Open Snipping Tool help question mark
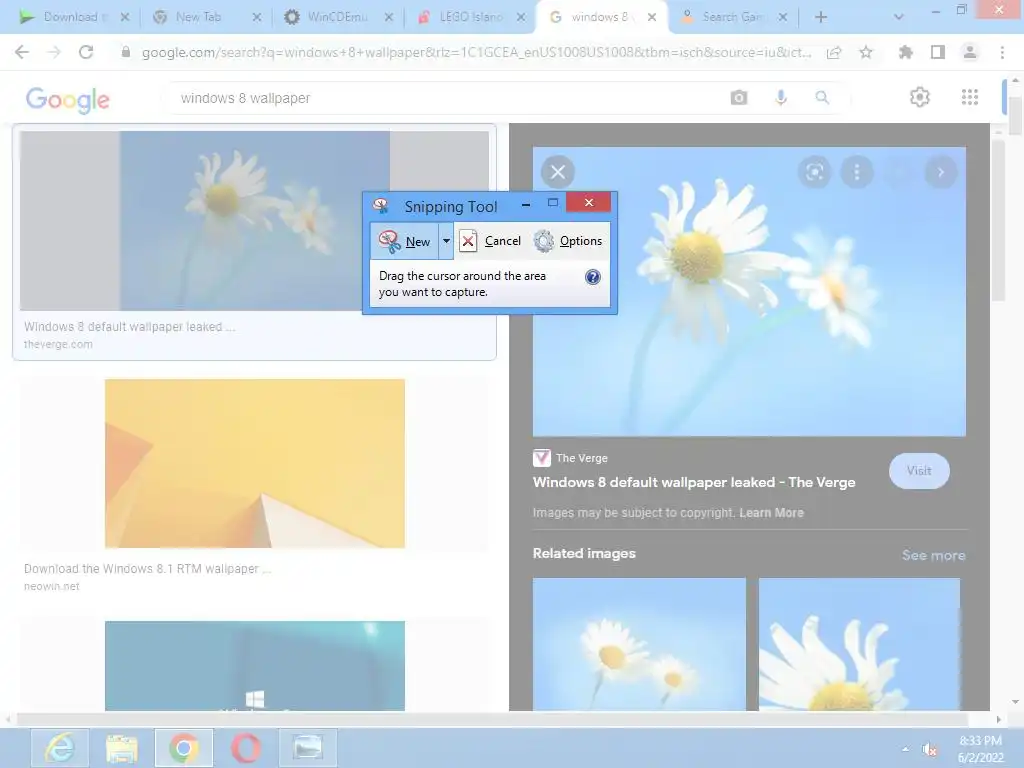 (x=592, y=277)
